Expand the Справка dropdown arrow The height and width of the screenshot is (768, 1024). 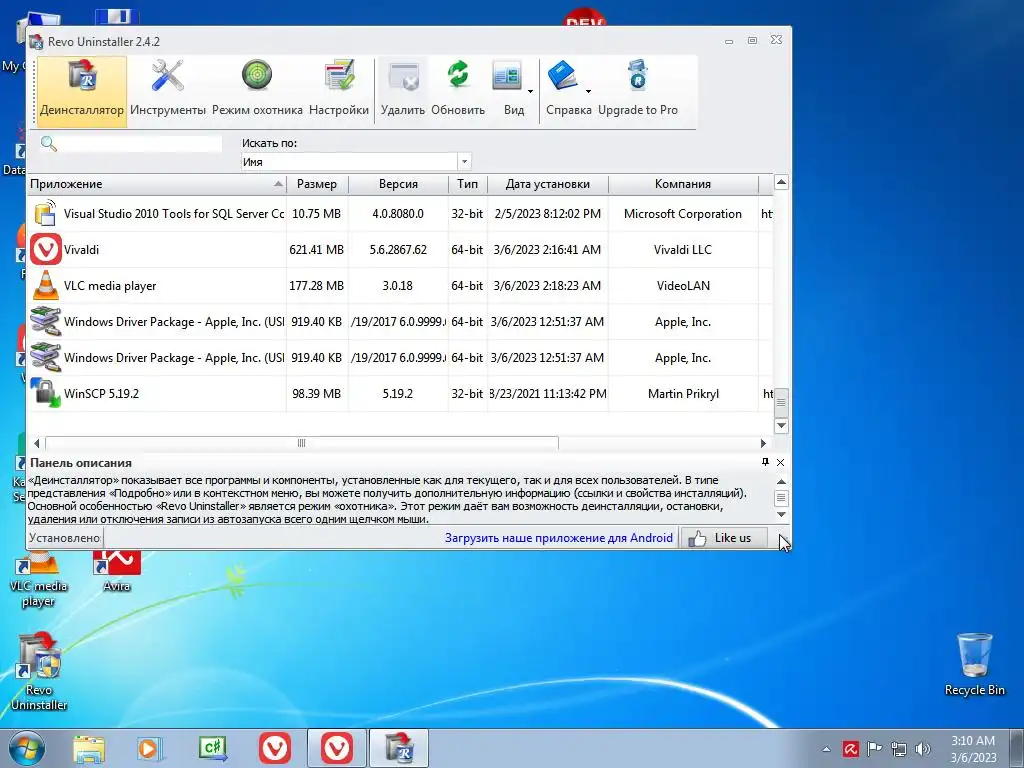tap(588, 91)
